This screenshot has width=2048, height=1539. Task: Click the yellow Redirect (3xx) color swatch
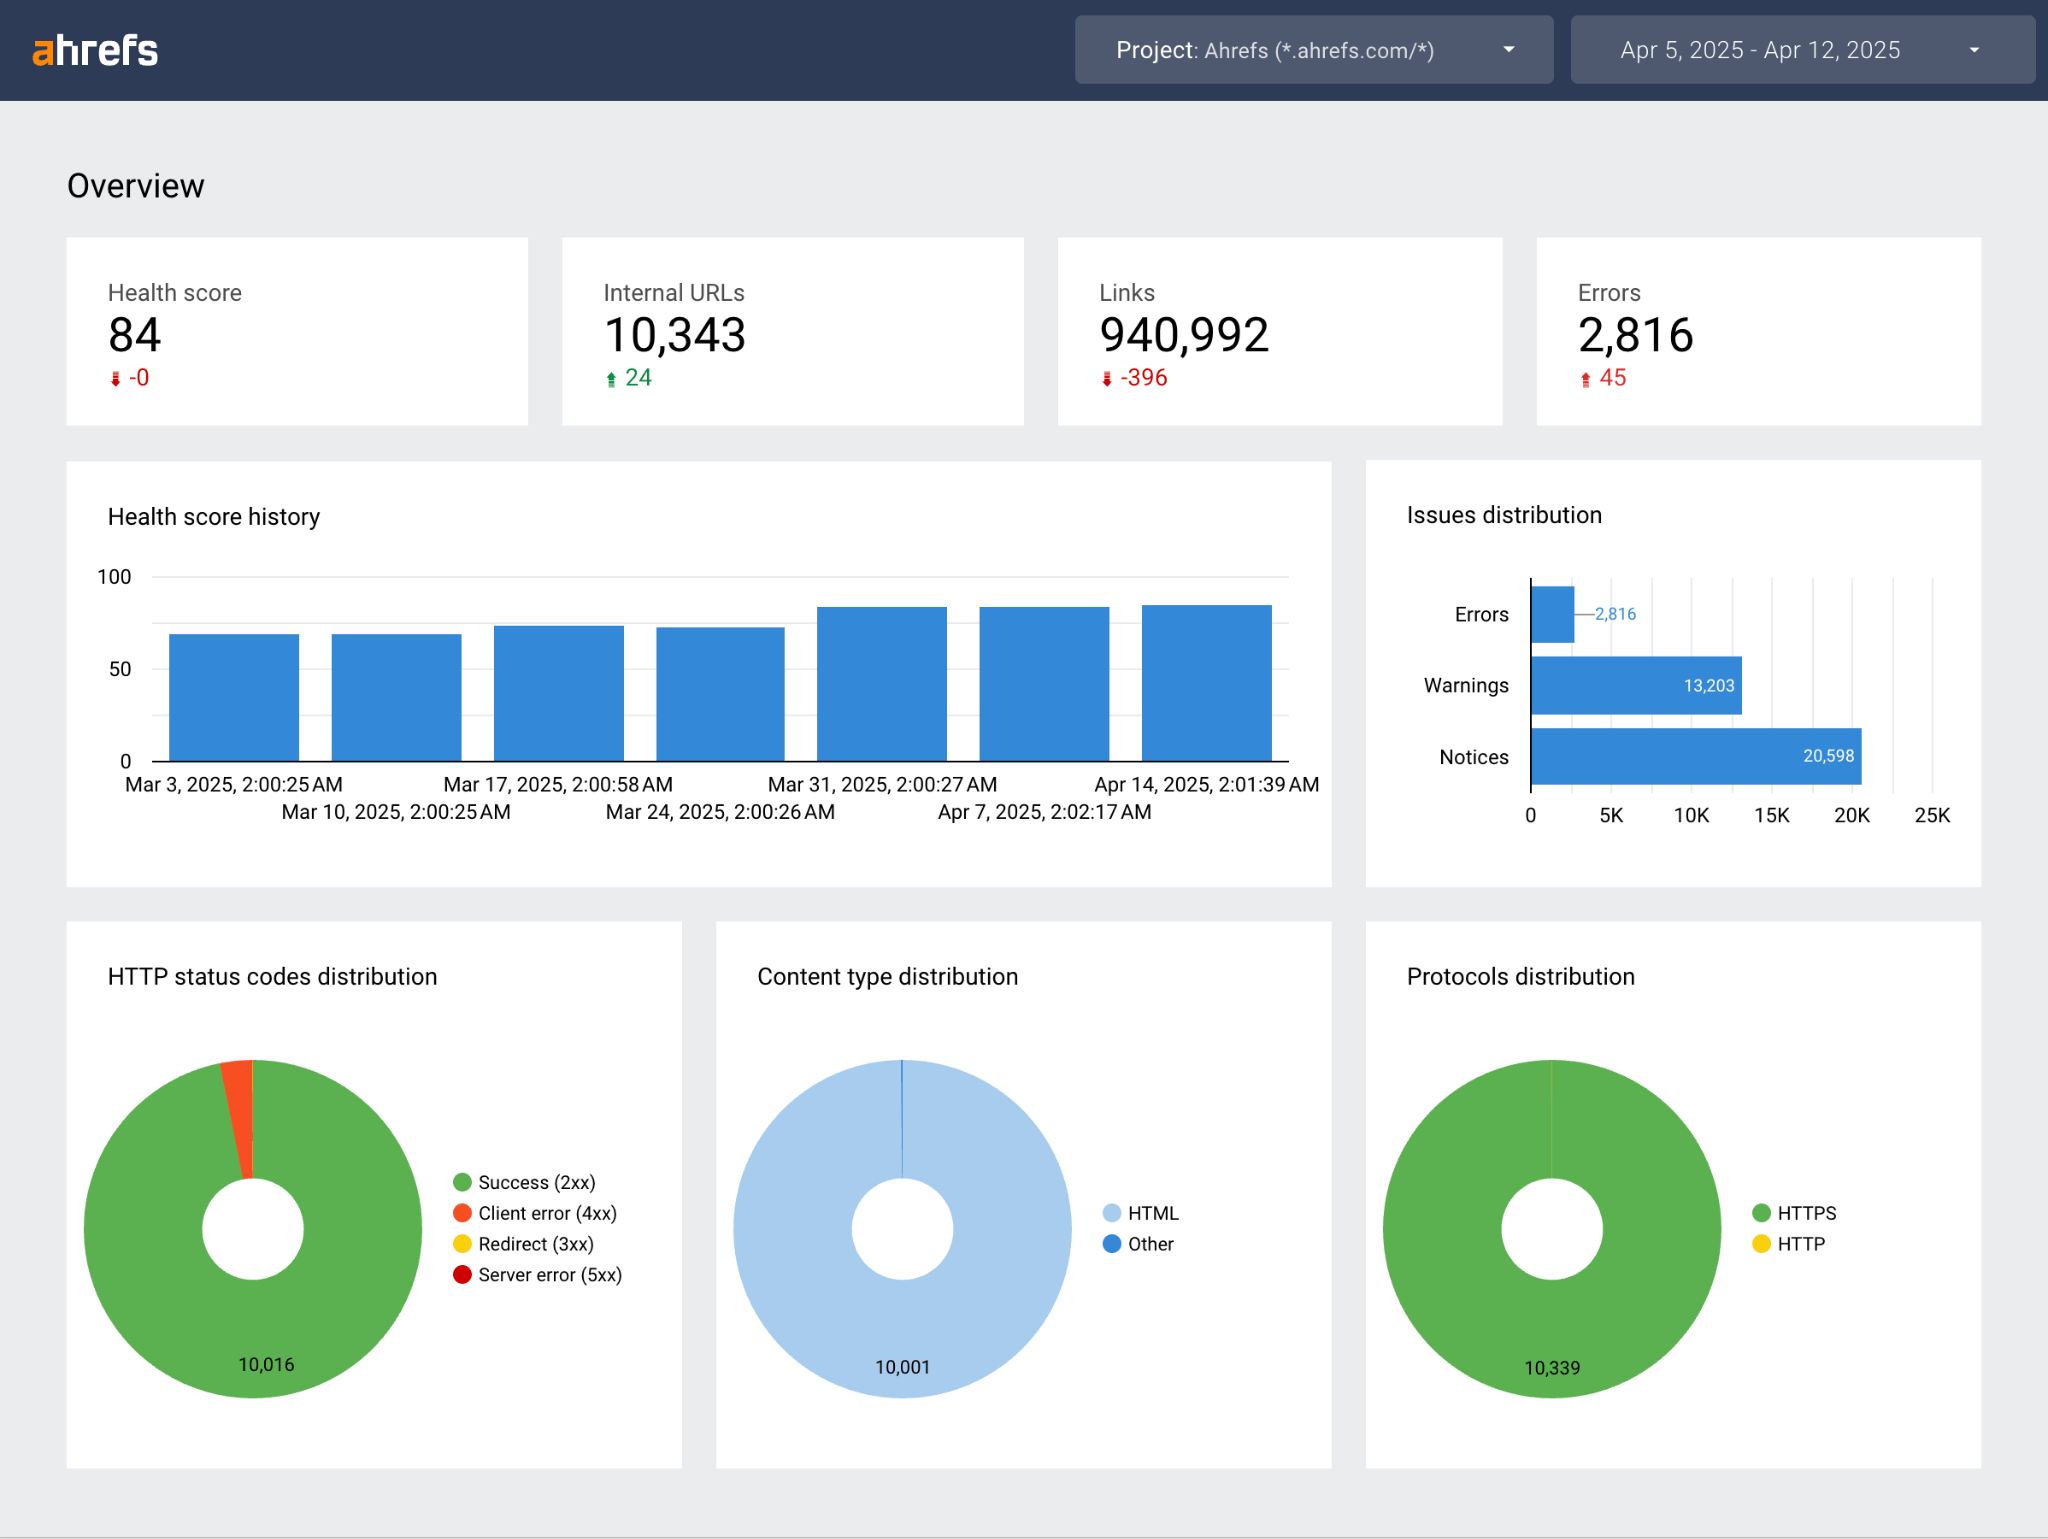click(462, 1244)
